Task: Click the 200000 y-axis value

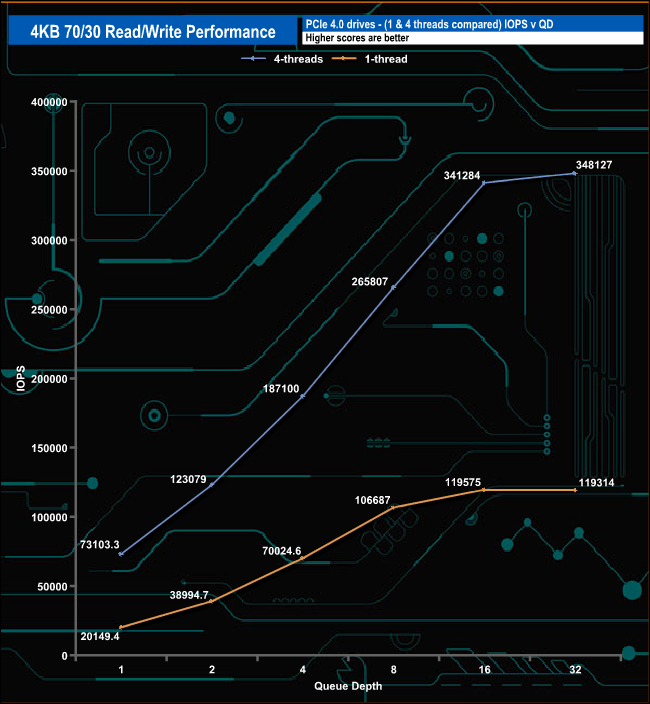Action: pos(49,378)
